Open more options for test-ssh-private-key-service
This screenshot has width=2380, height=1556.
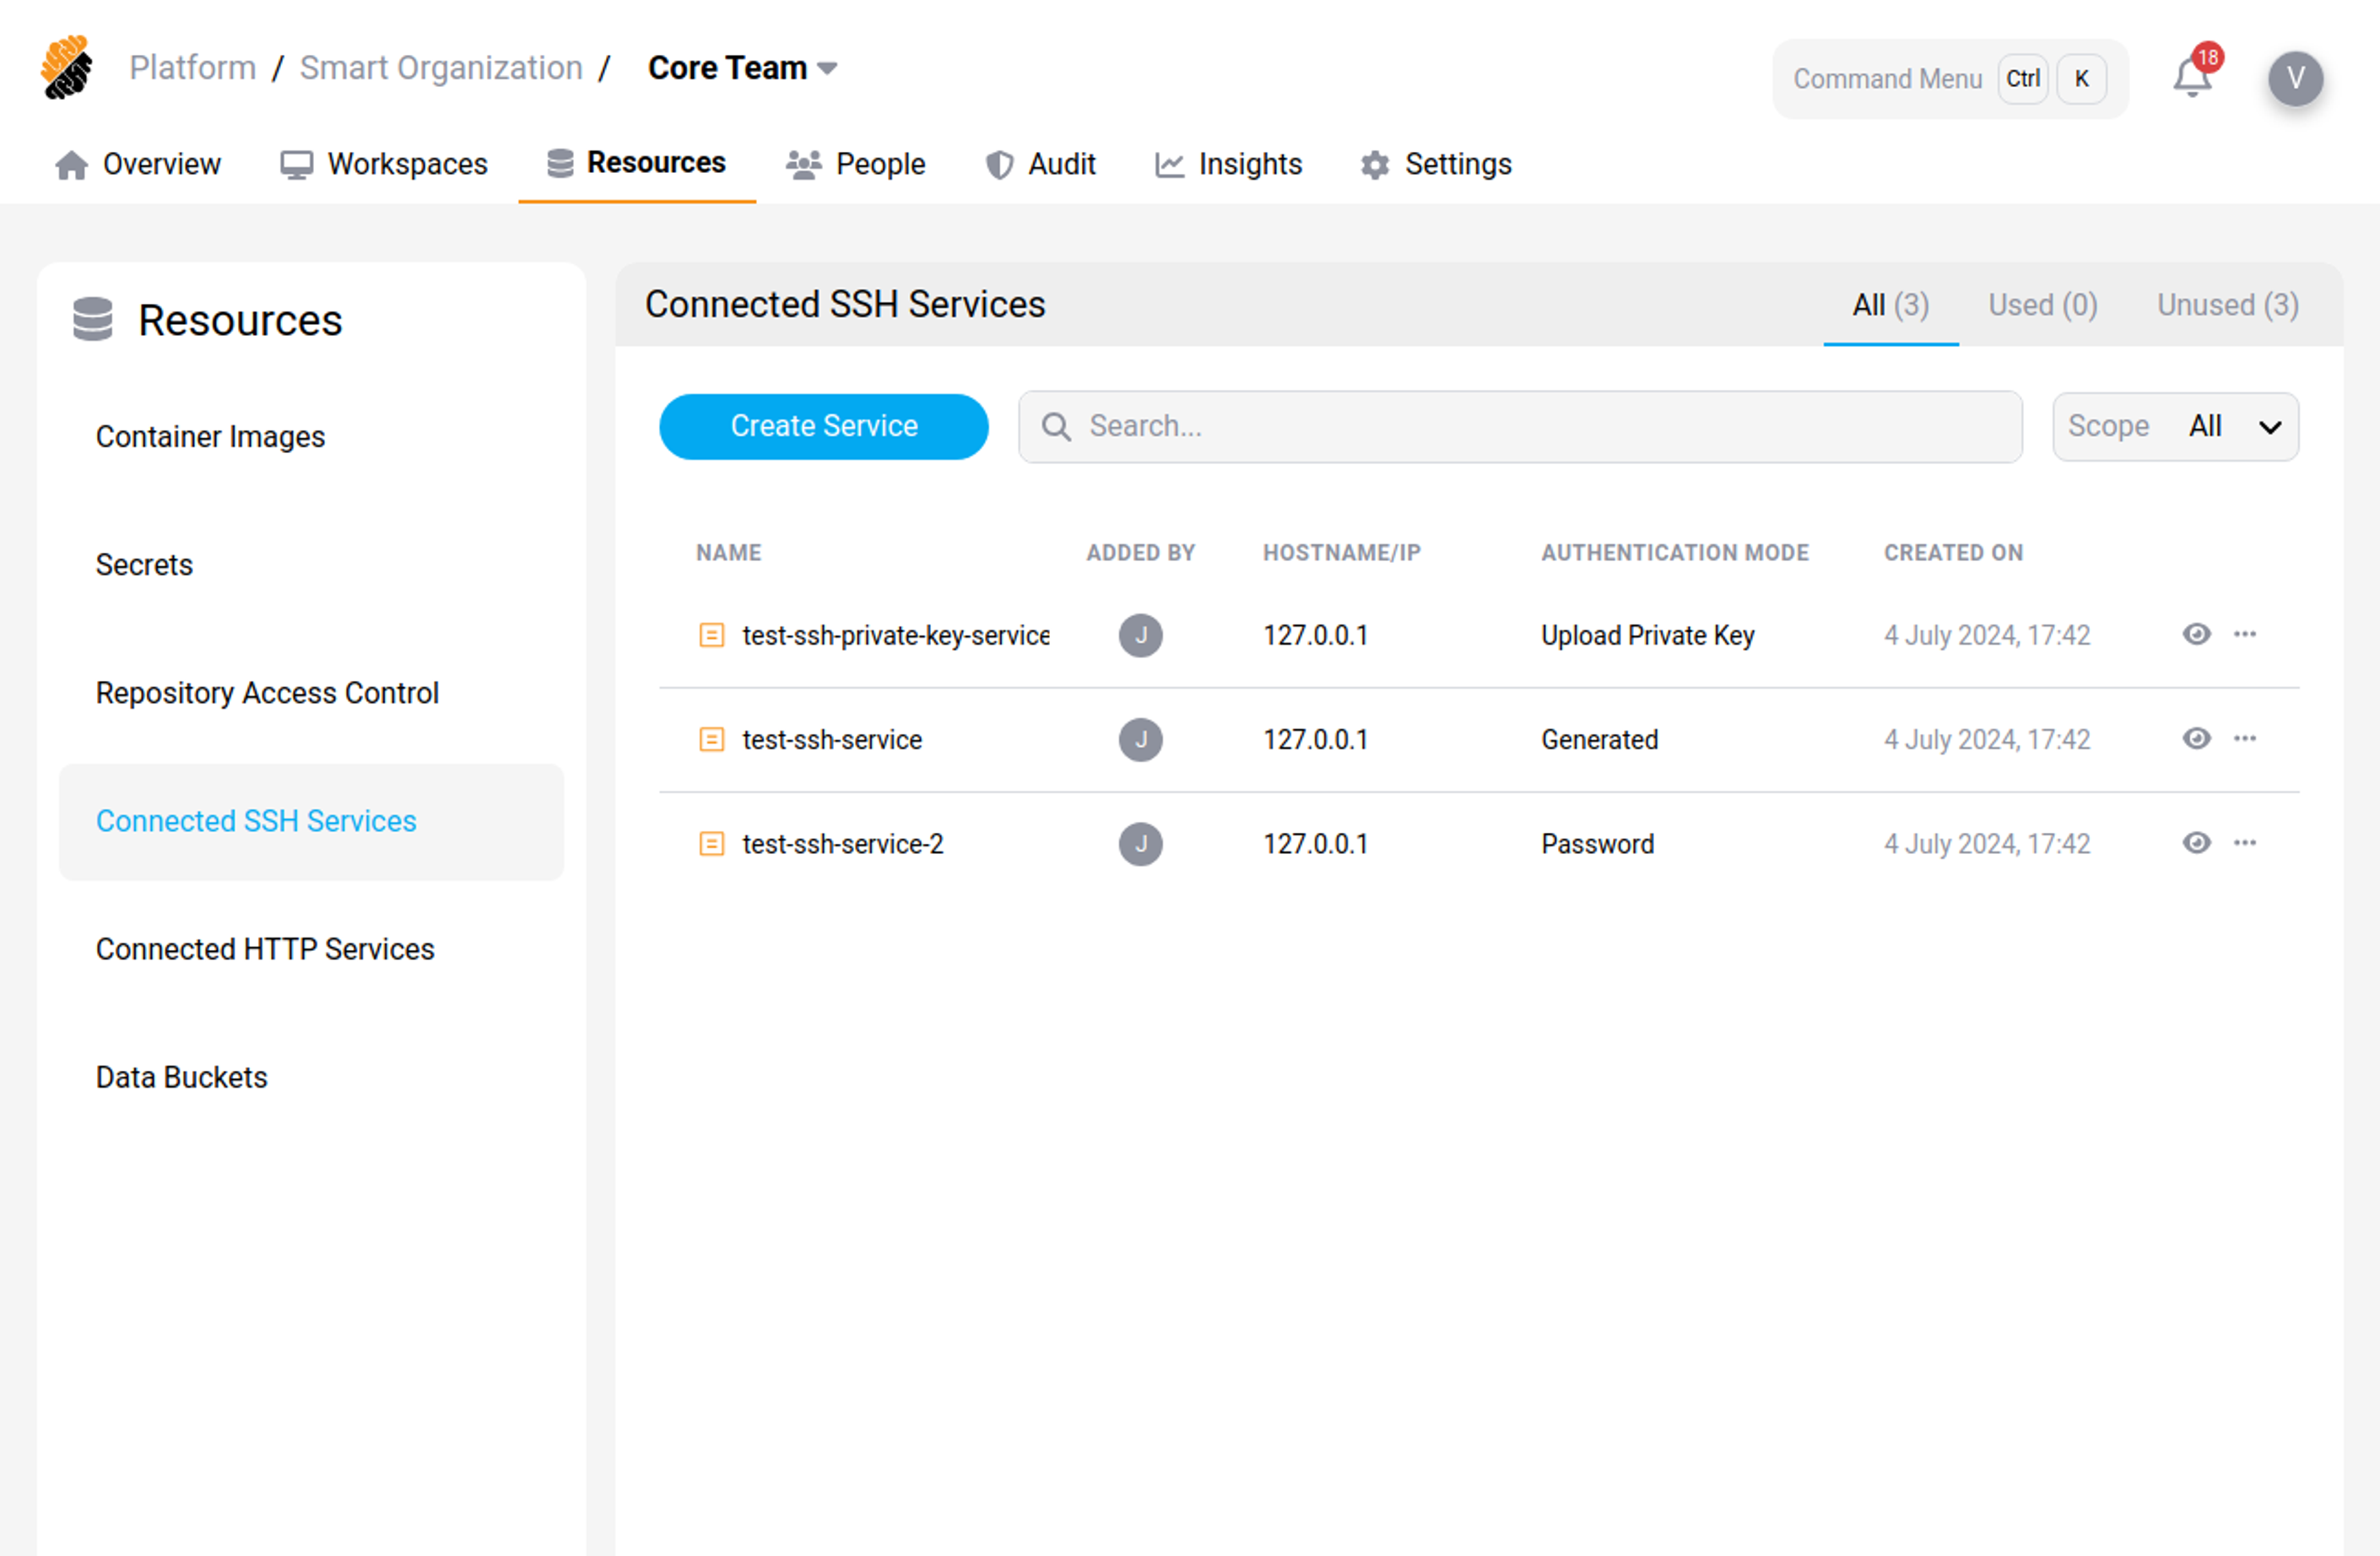coord(2245,634)
